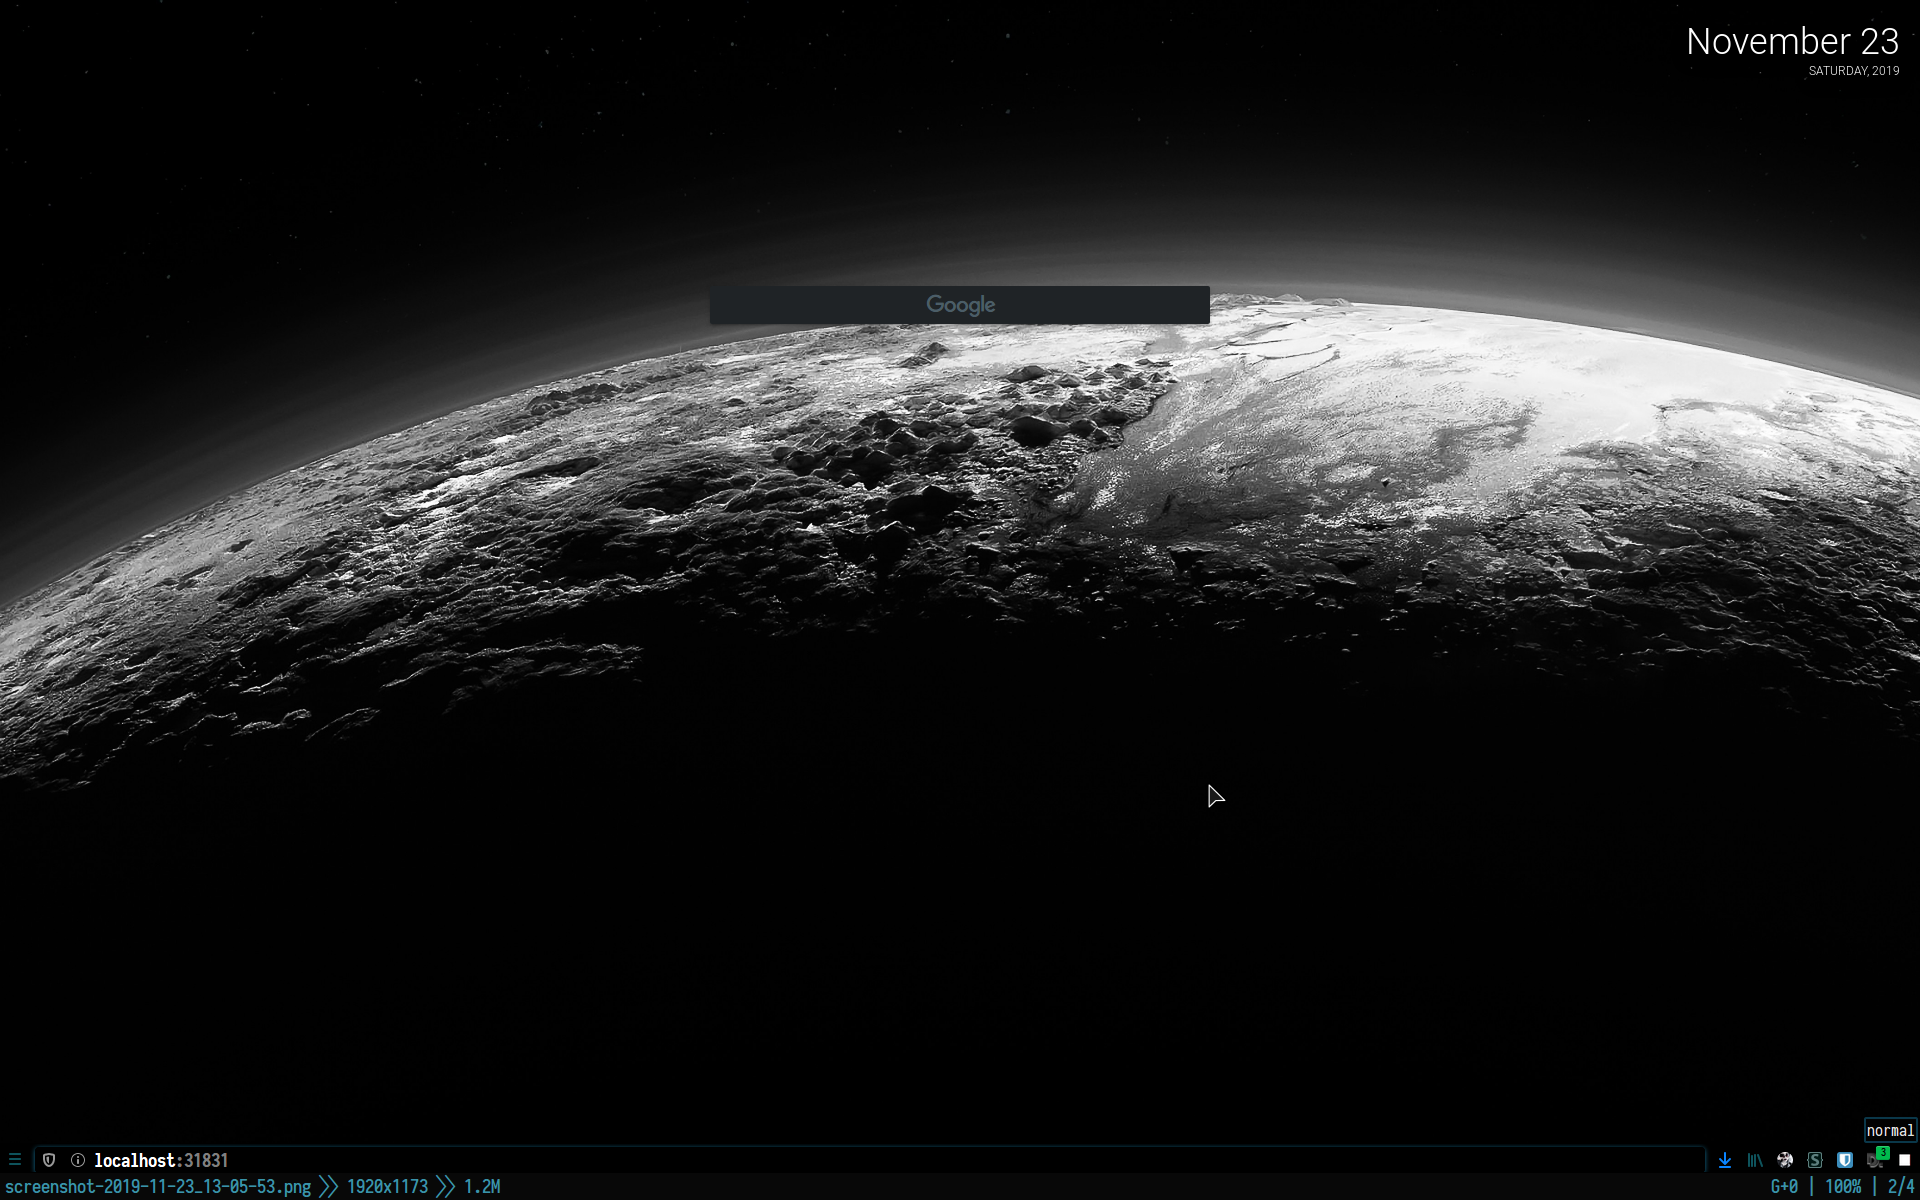Click the 2/4 image counter
This screenshot has width=1920, height=1200.
[x=1901, y=1187]
